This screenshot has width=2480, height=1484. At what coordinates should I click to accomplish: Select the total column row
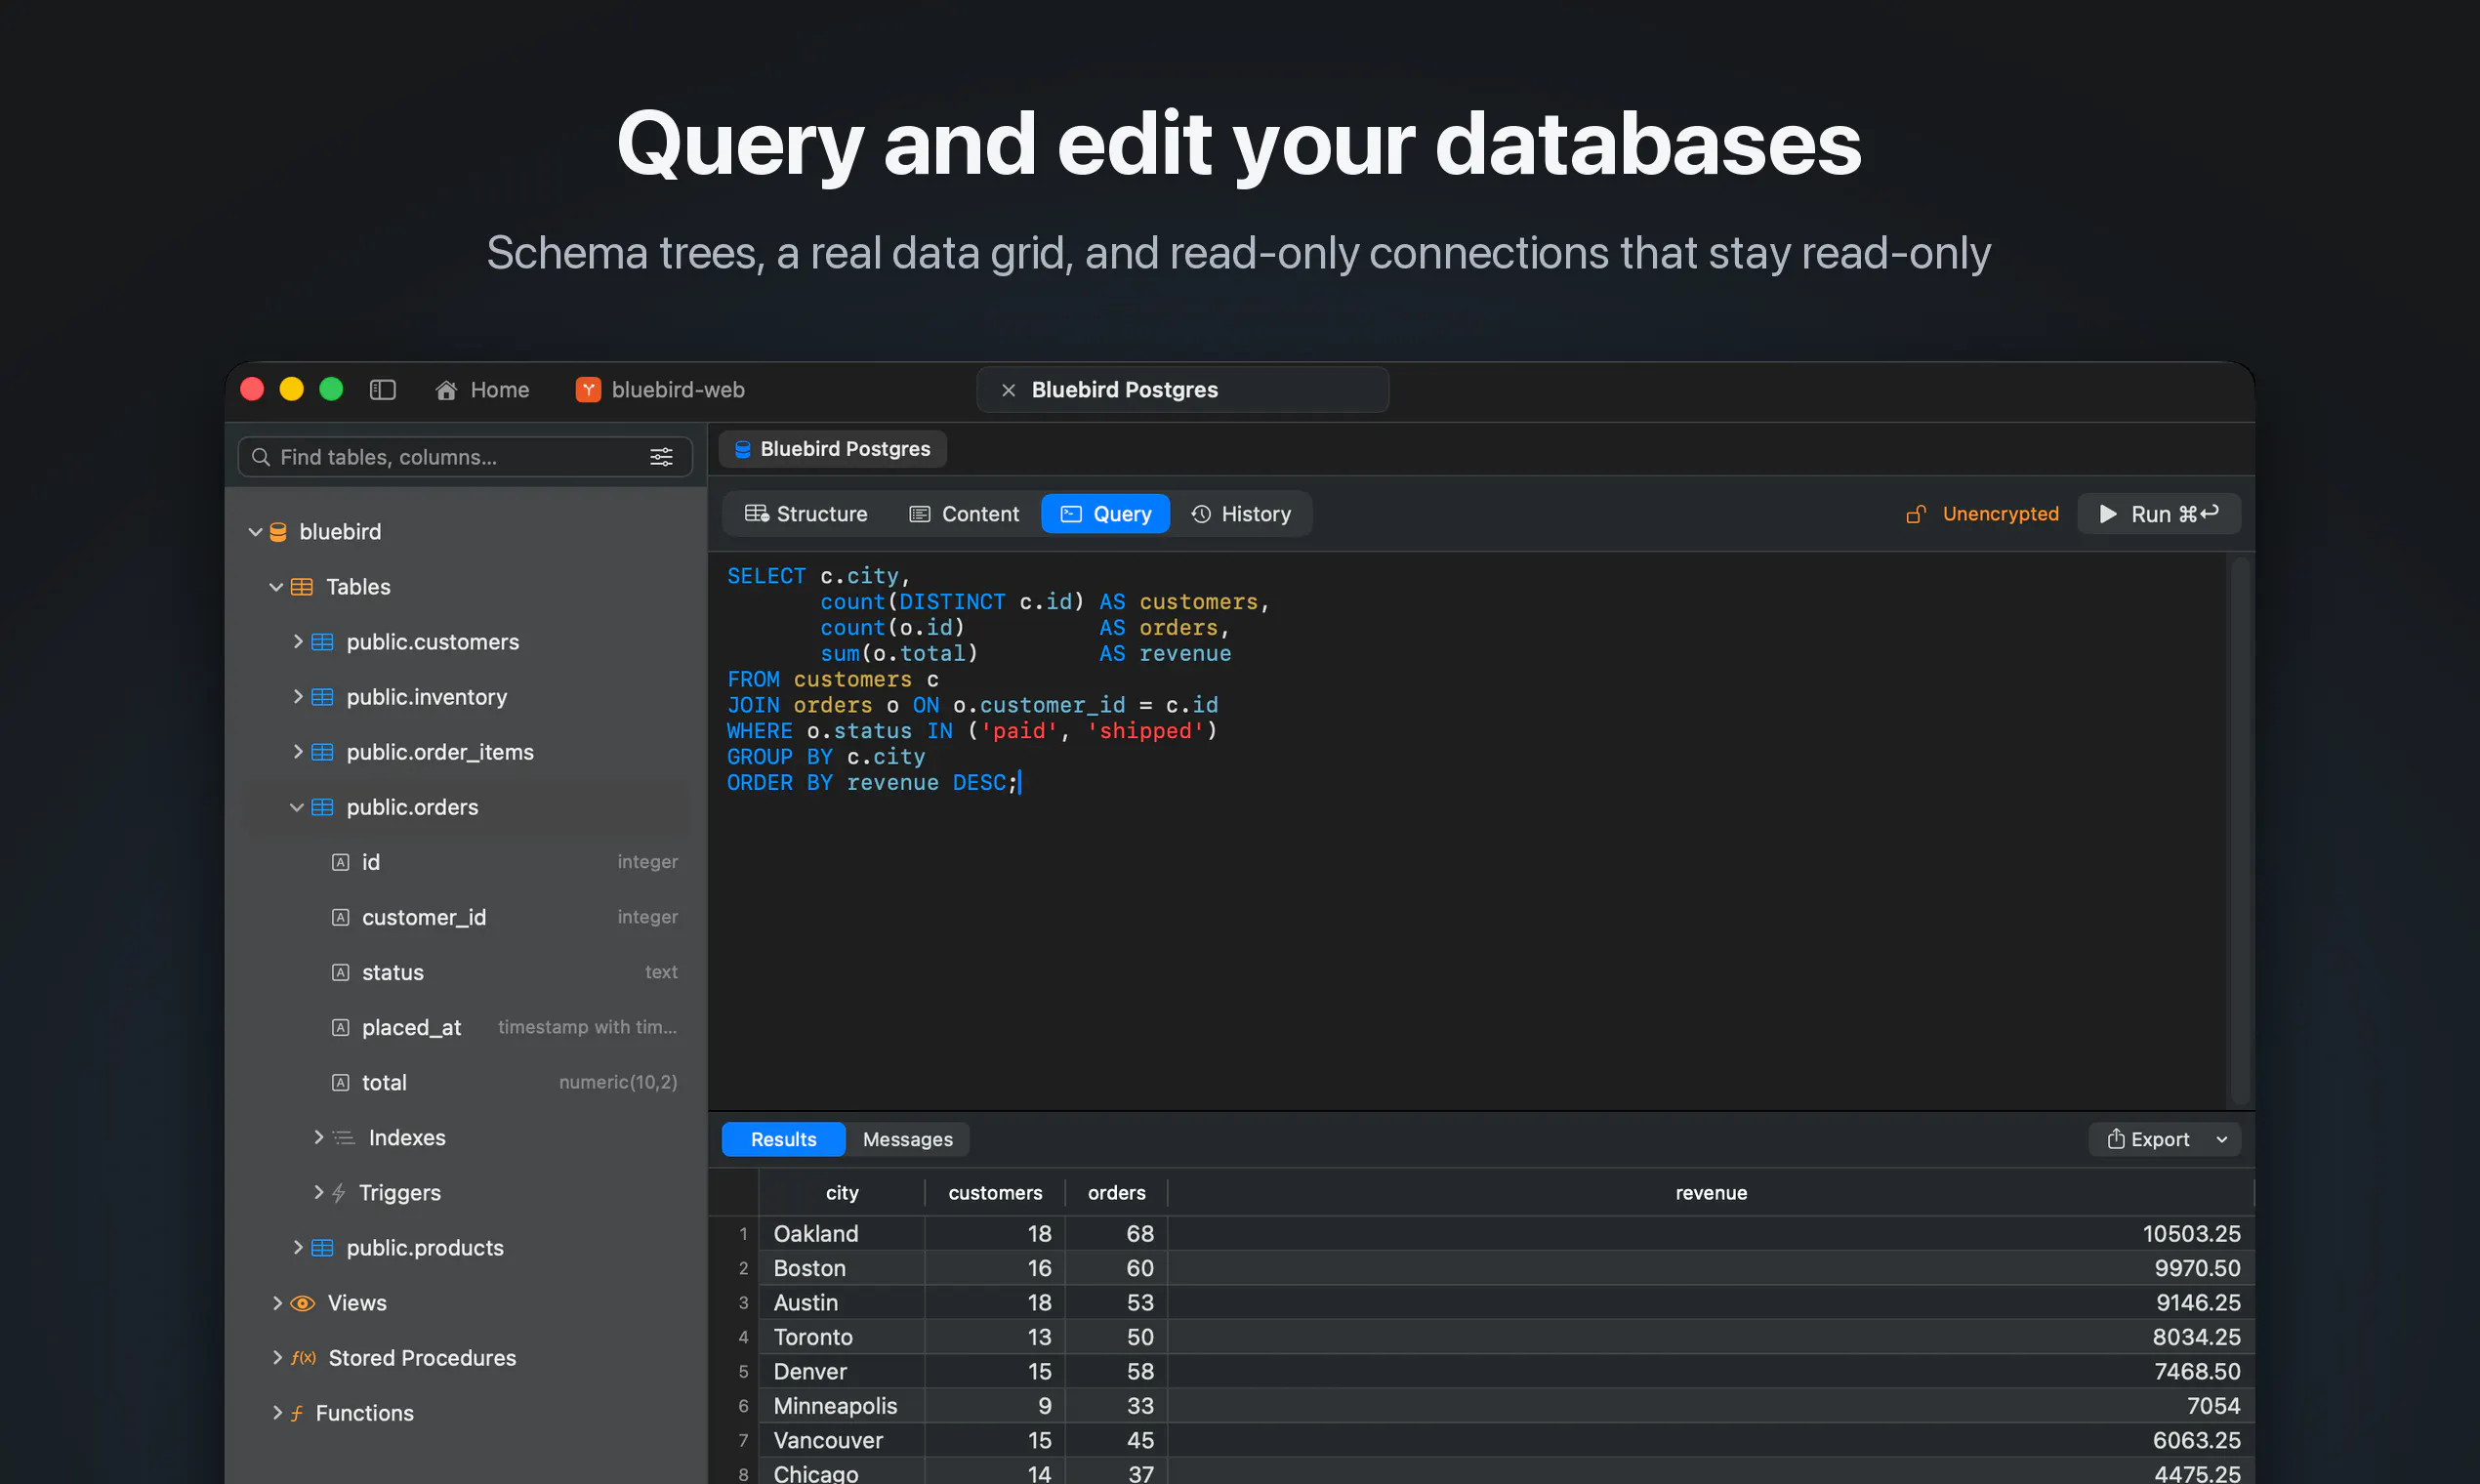(466, 1082)
